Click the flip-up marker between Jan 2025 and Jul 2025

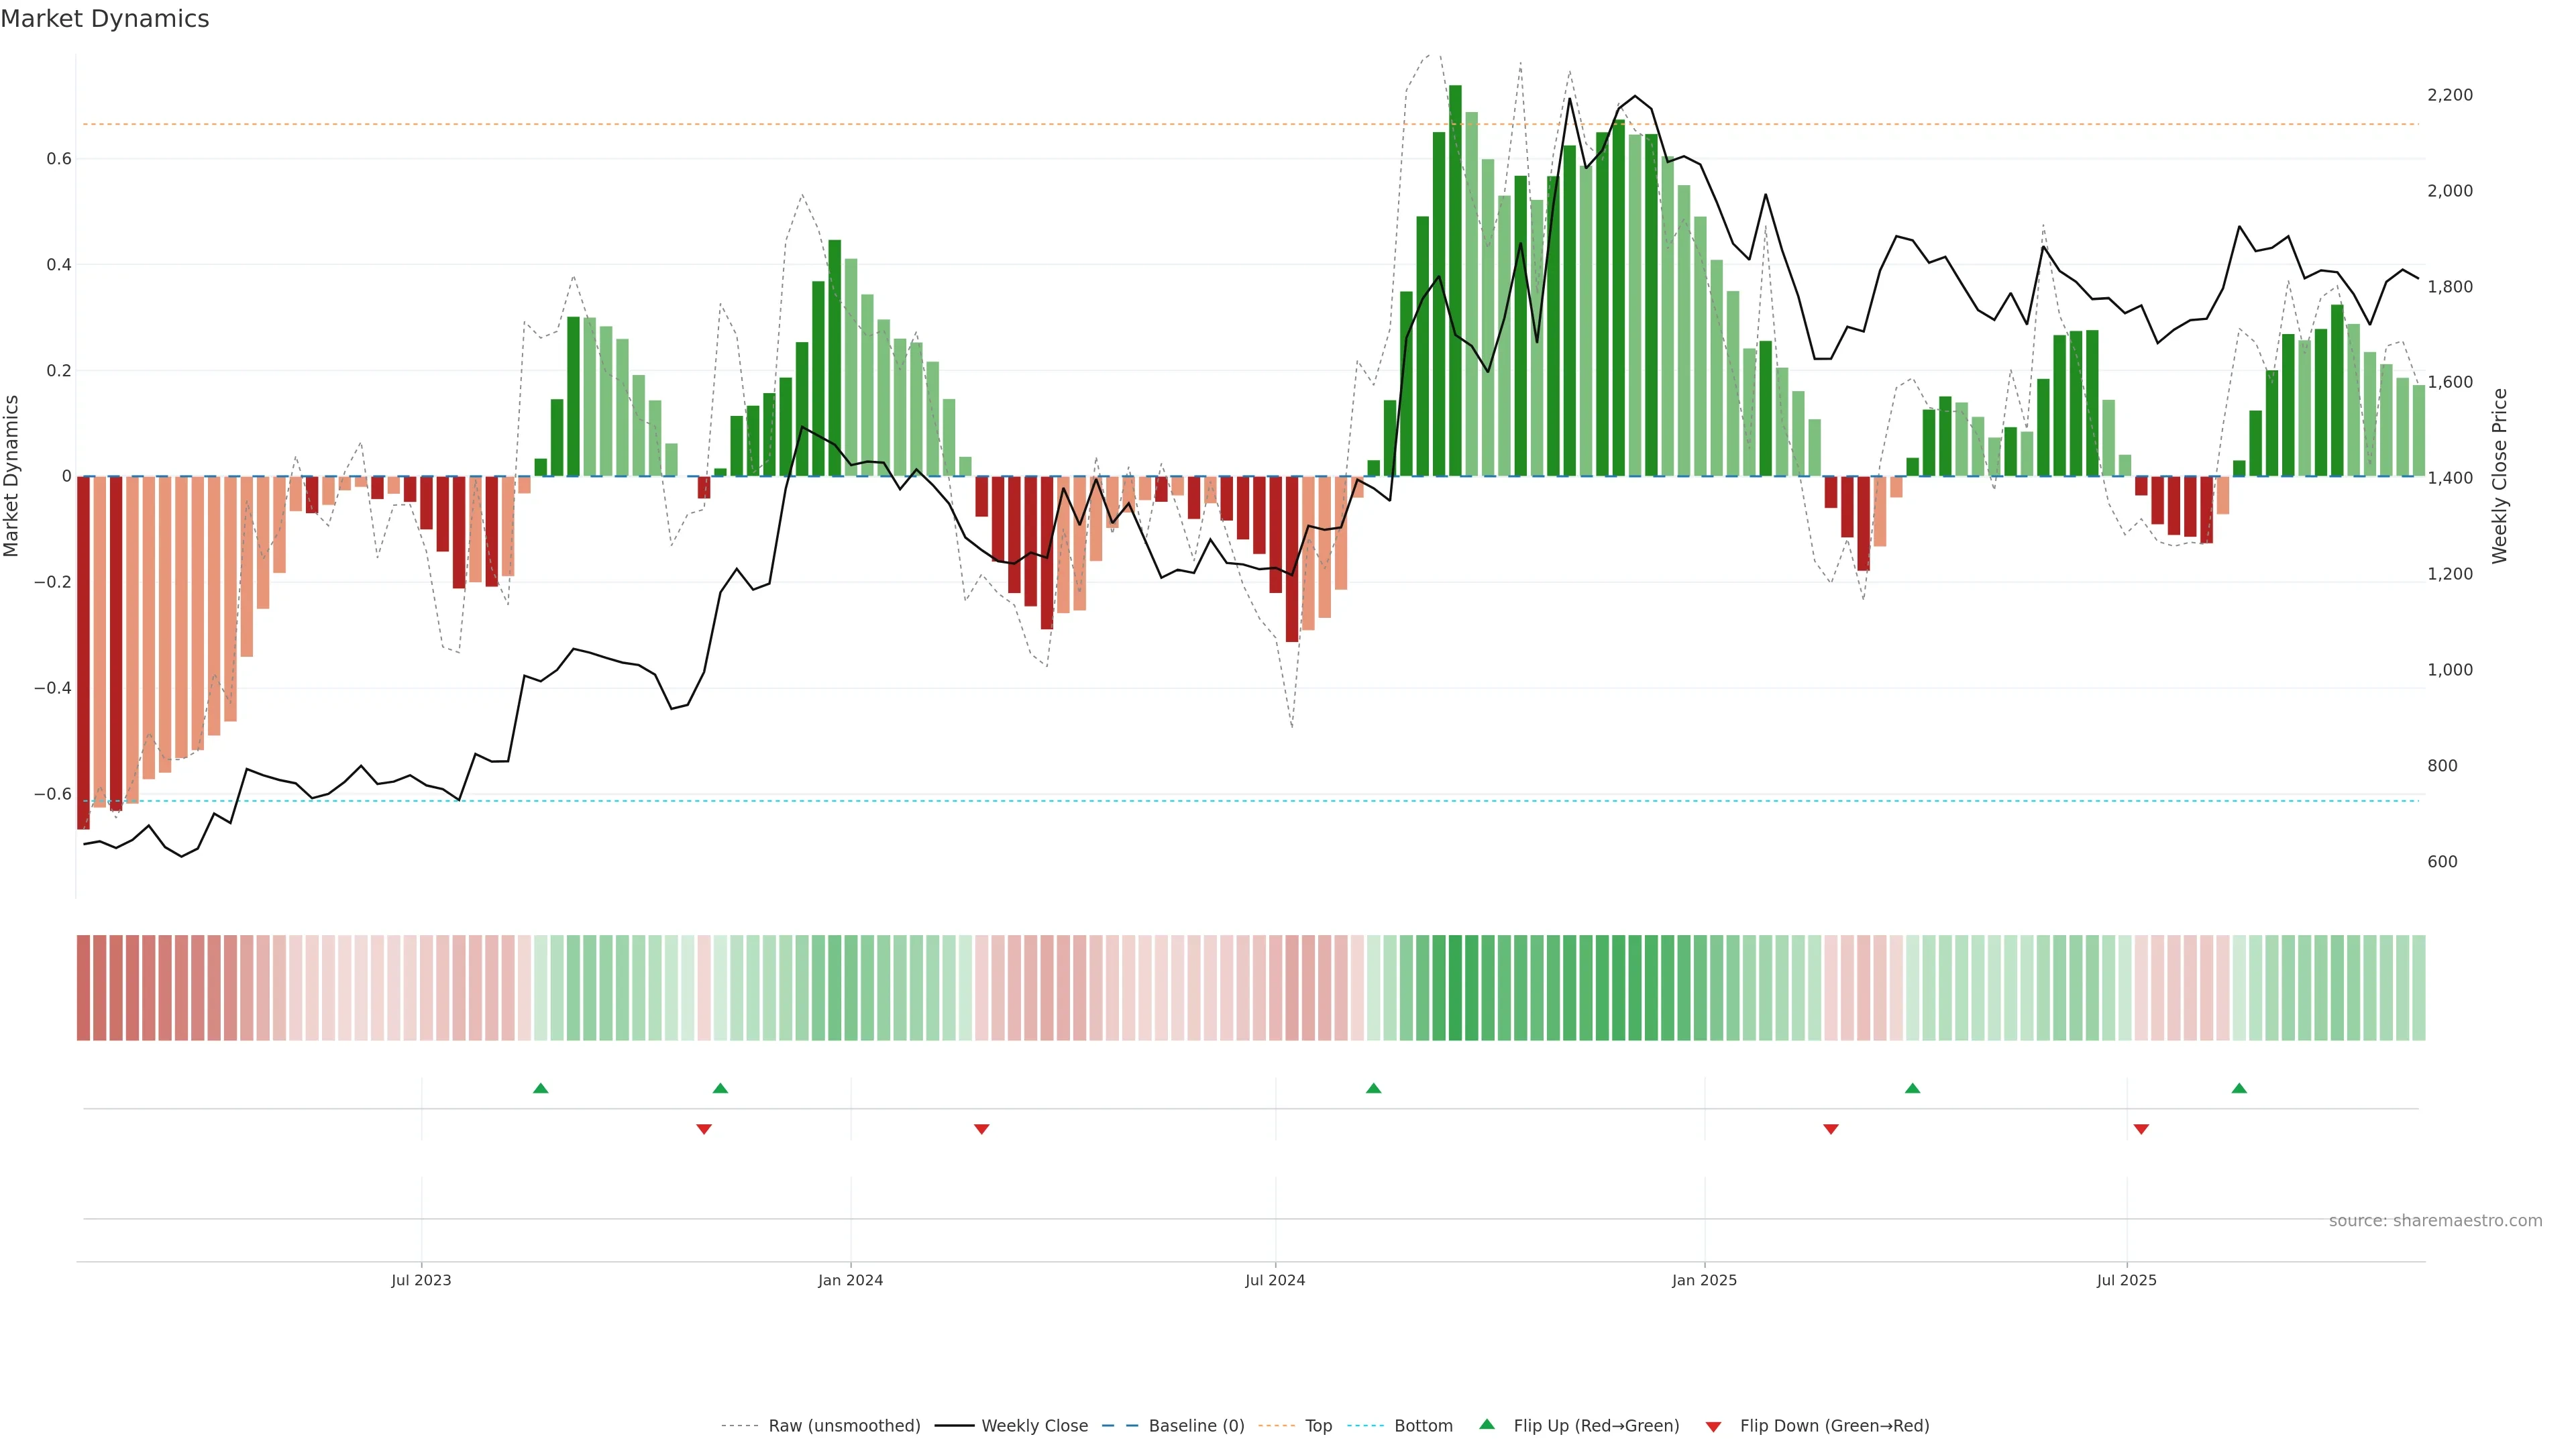point(1912,1088)
